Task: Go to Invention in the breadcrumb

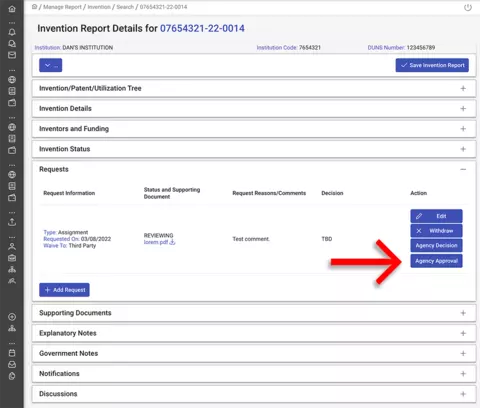Action: pos(99,7)
